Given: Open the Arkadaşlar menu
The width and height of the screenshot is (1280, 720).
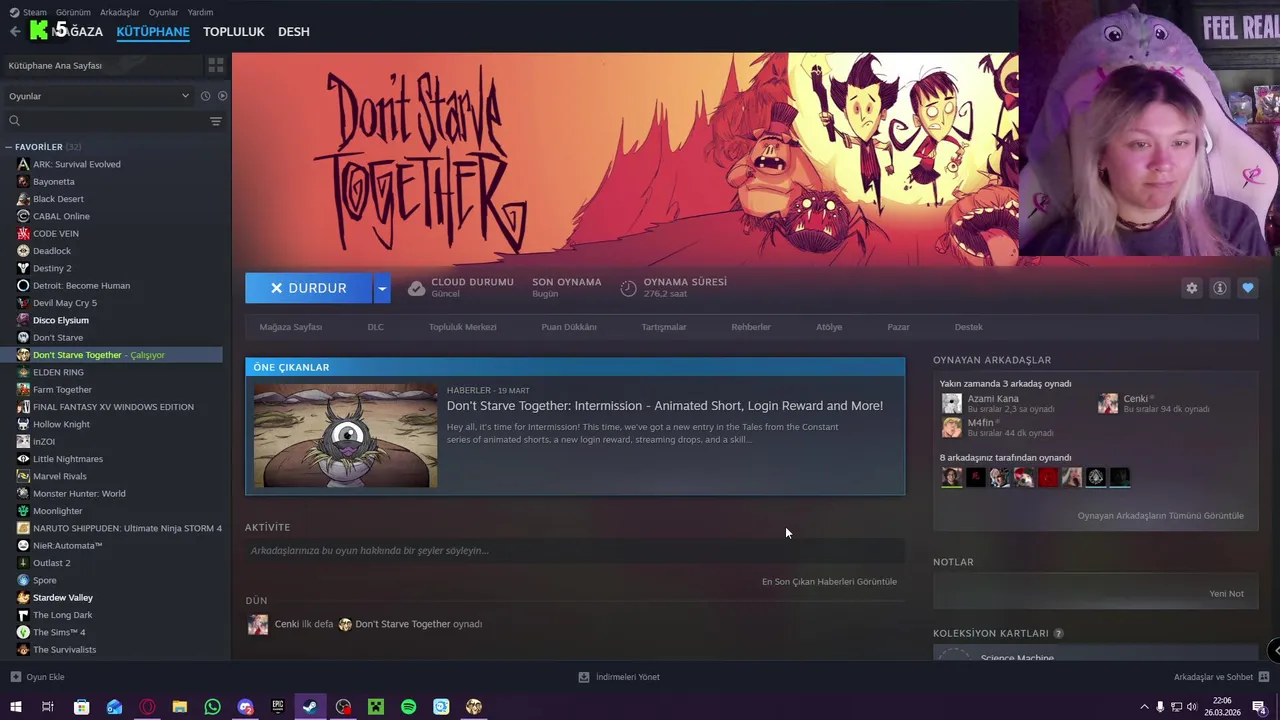Looking at the screenshot, I should click(120, 12).
